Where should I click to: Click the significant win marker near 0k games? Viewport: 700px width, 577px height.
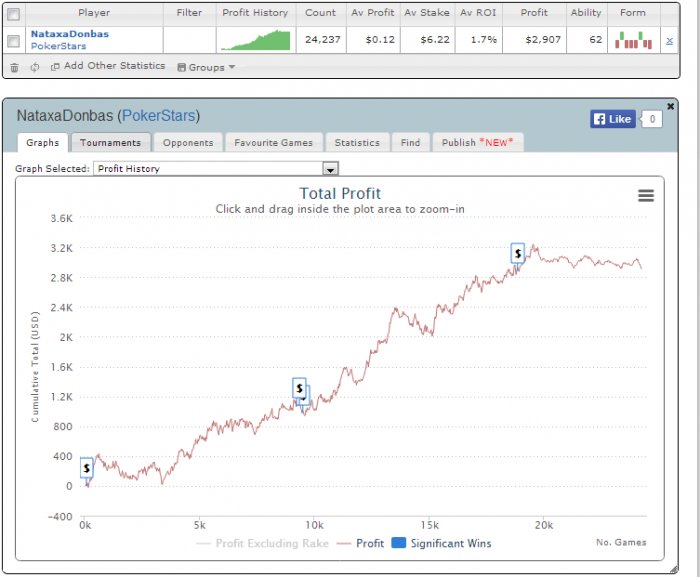pyautogui.click(x=87, y=468)
